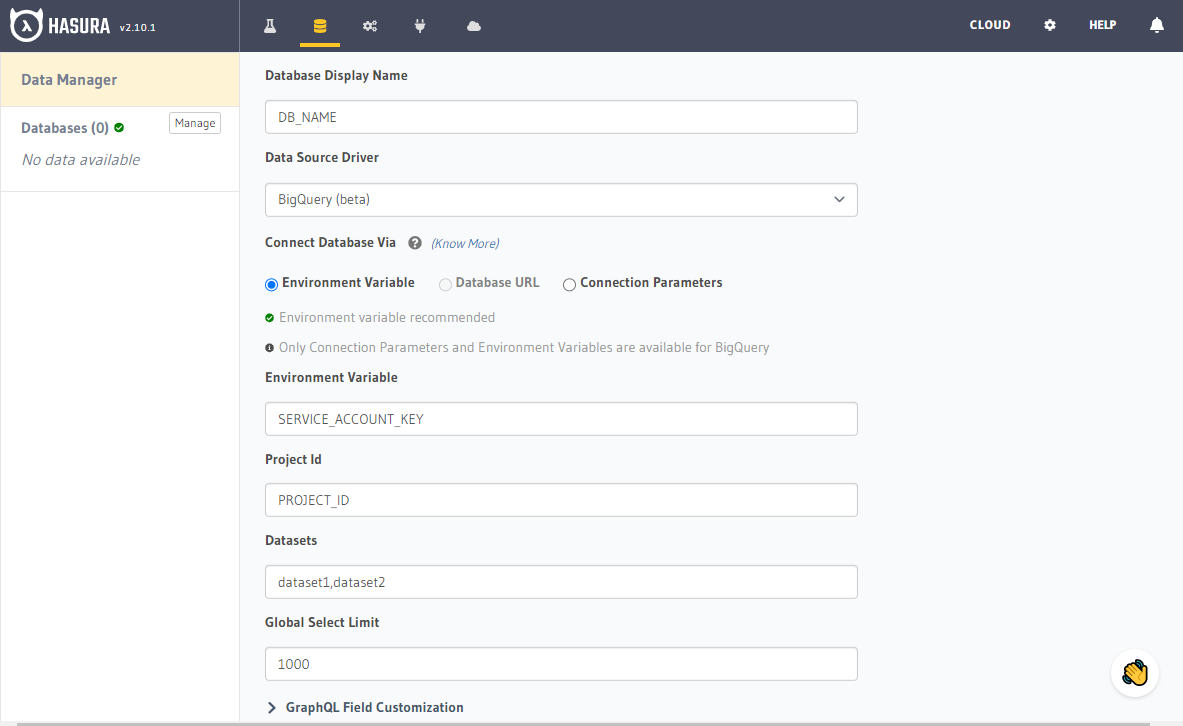Open the Know More link
The height and width of the screenshot is (726, 1183).
466,243
